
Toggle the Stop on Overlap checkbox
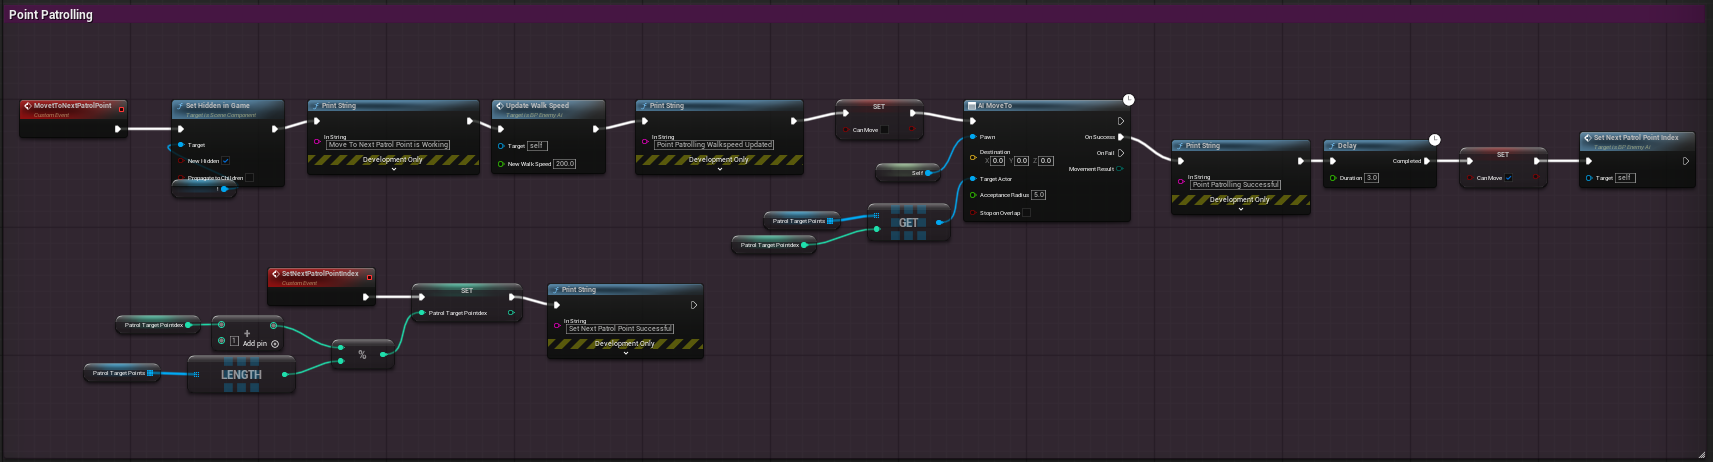tap(1026, 212)
